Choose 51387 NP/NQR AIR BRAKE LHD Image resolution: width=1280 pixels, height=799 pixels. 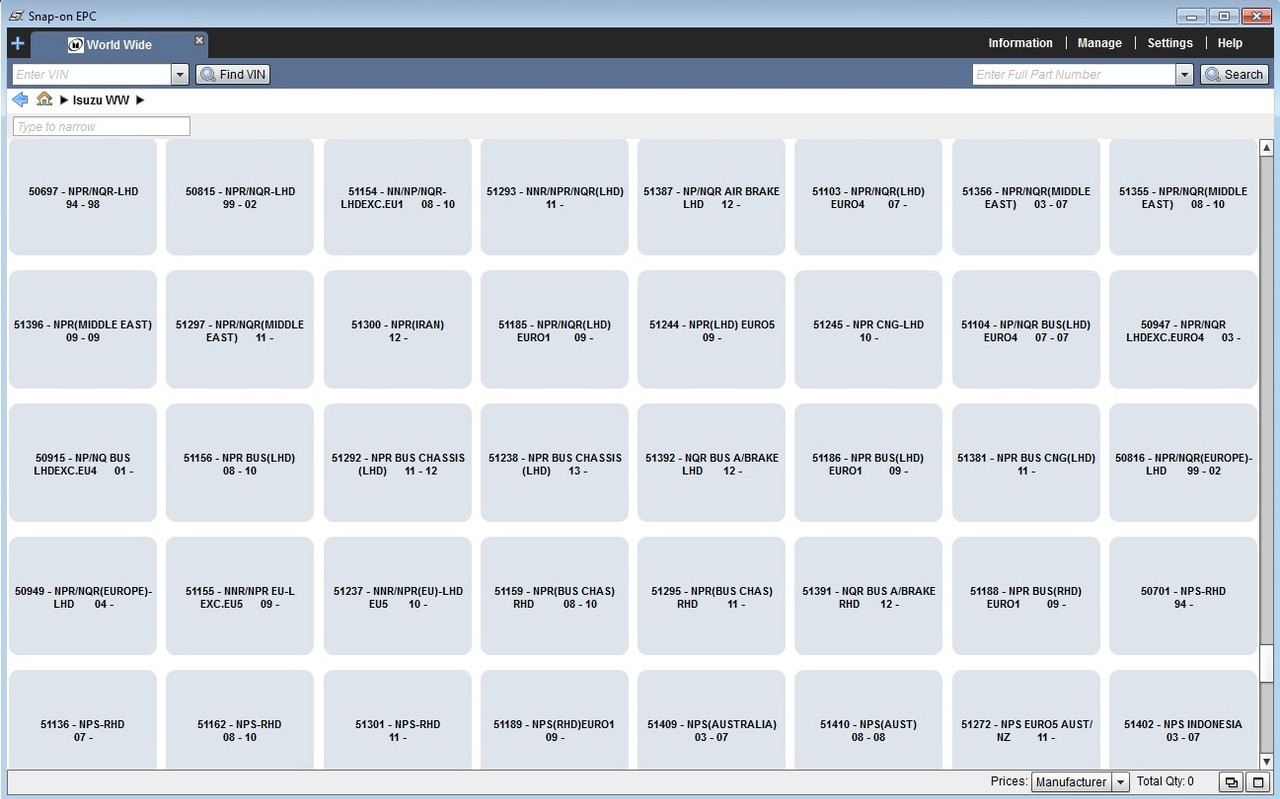point(712,197)
